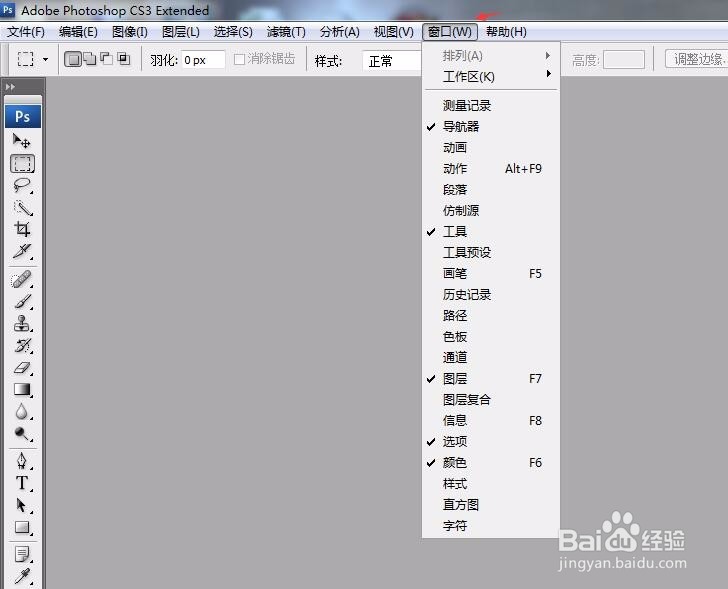Screen dimensions: 728x589
Task: Click the Ps logo atop toolbox
Action: (23, 117)
